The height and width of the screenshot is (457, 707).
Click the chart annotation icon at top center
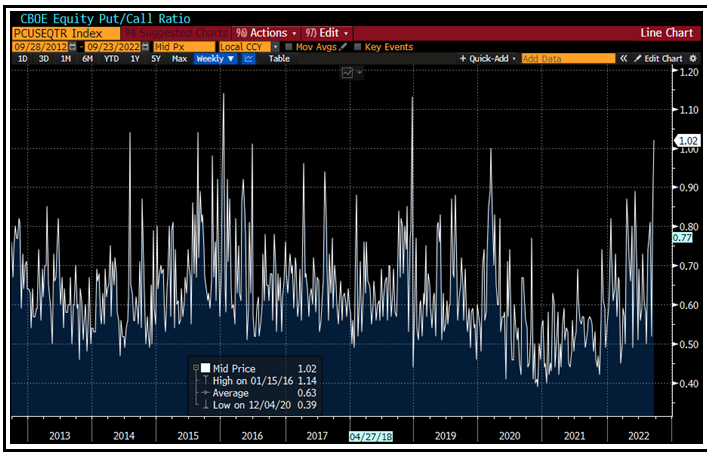pos(347,72)
